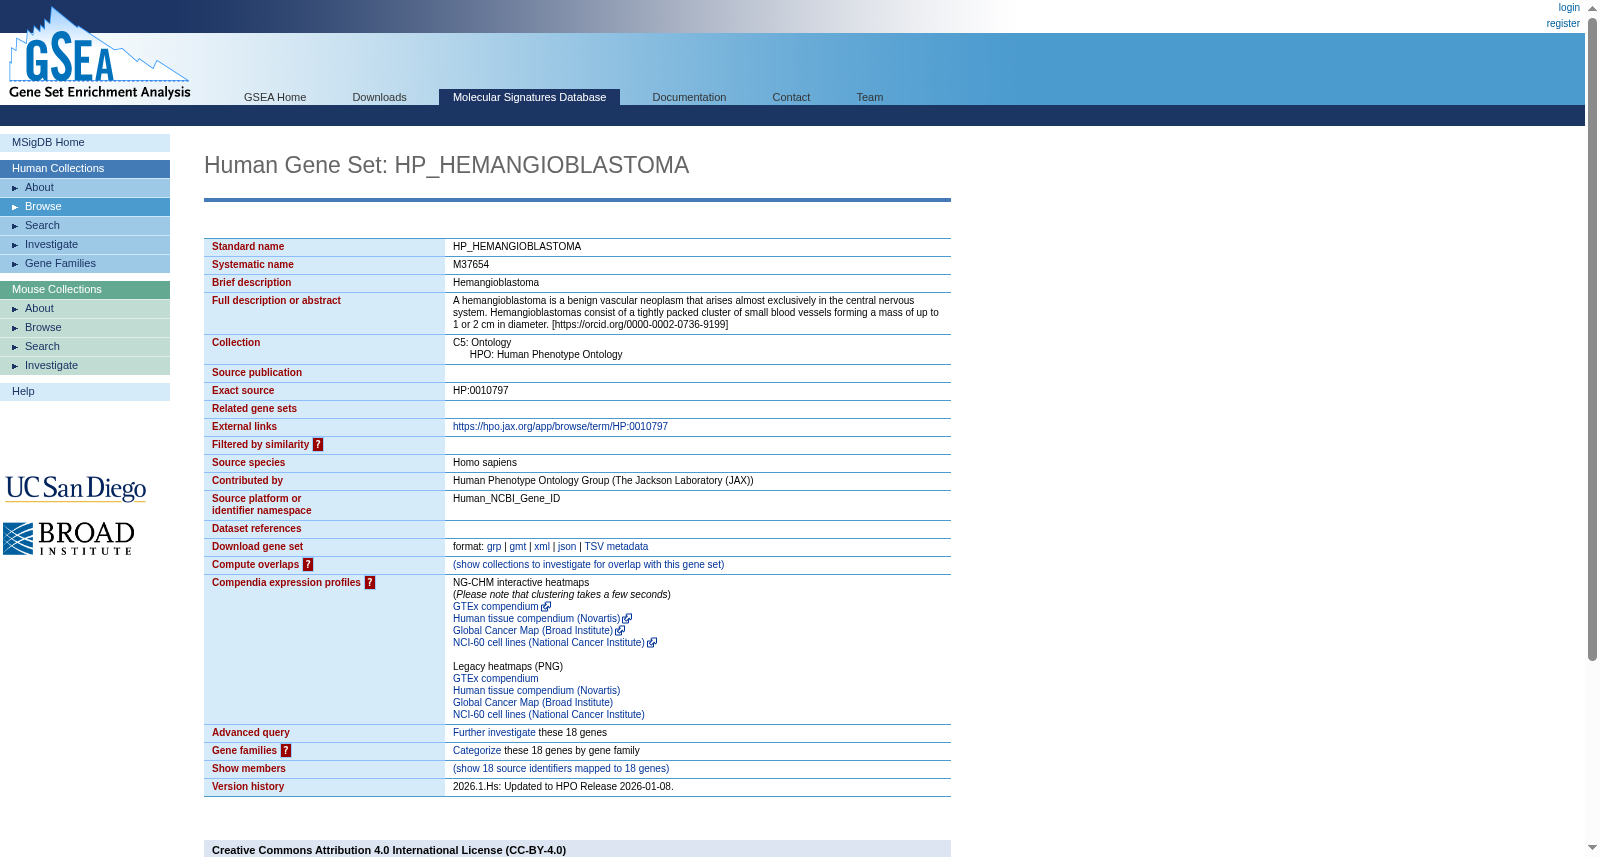Viewport: 1600px width, 857px height.
Task: Click the Human Collections header
Action: click(x=85, y=169)
